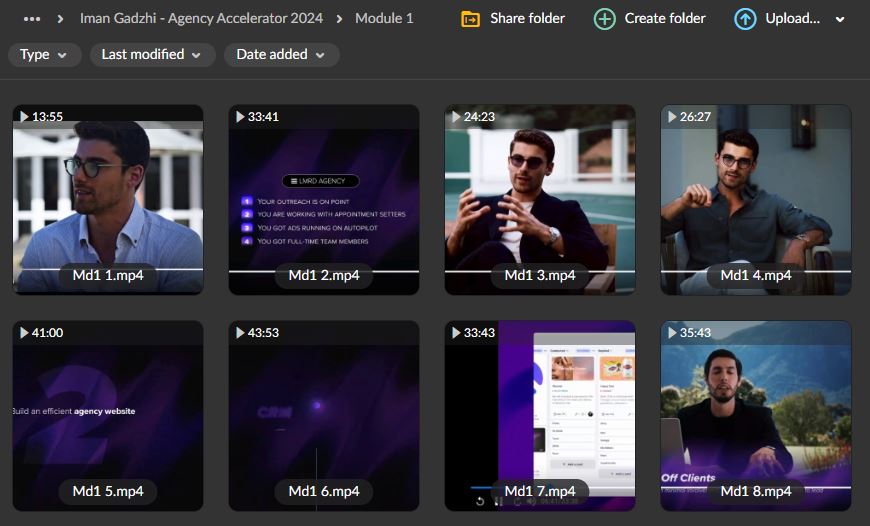Select the Md1 2.mp4 file name label

[324, 275]
